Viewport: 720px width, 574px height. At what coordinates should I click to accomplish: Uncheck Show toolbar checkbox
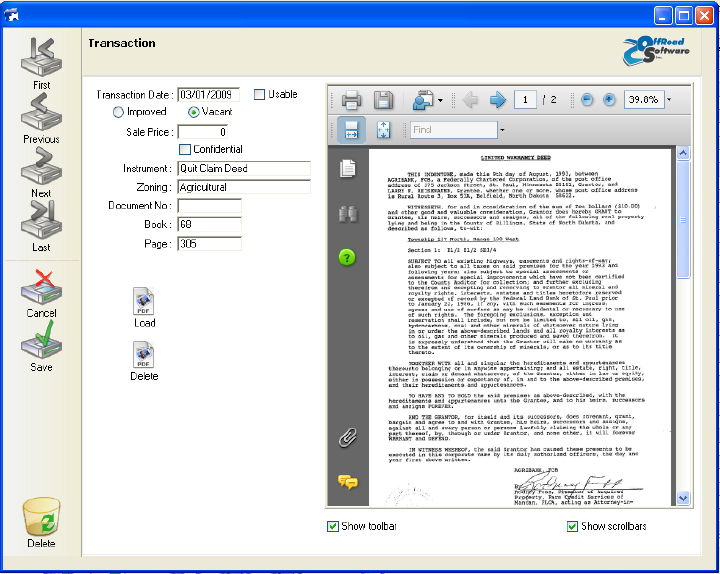[x=332, y=526]
